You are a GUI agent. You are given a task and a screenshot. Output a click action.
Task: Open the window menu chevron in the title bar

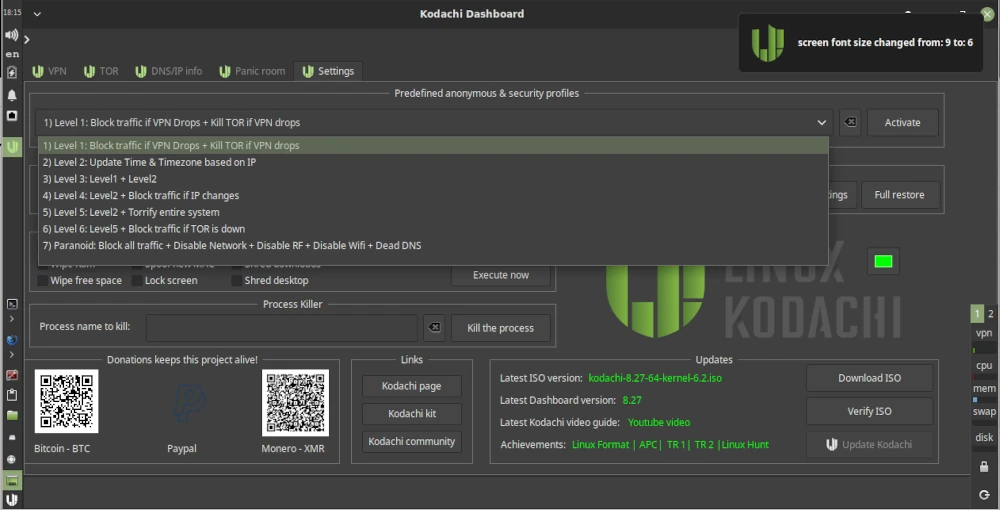coord(37,14)
